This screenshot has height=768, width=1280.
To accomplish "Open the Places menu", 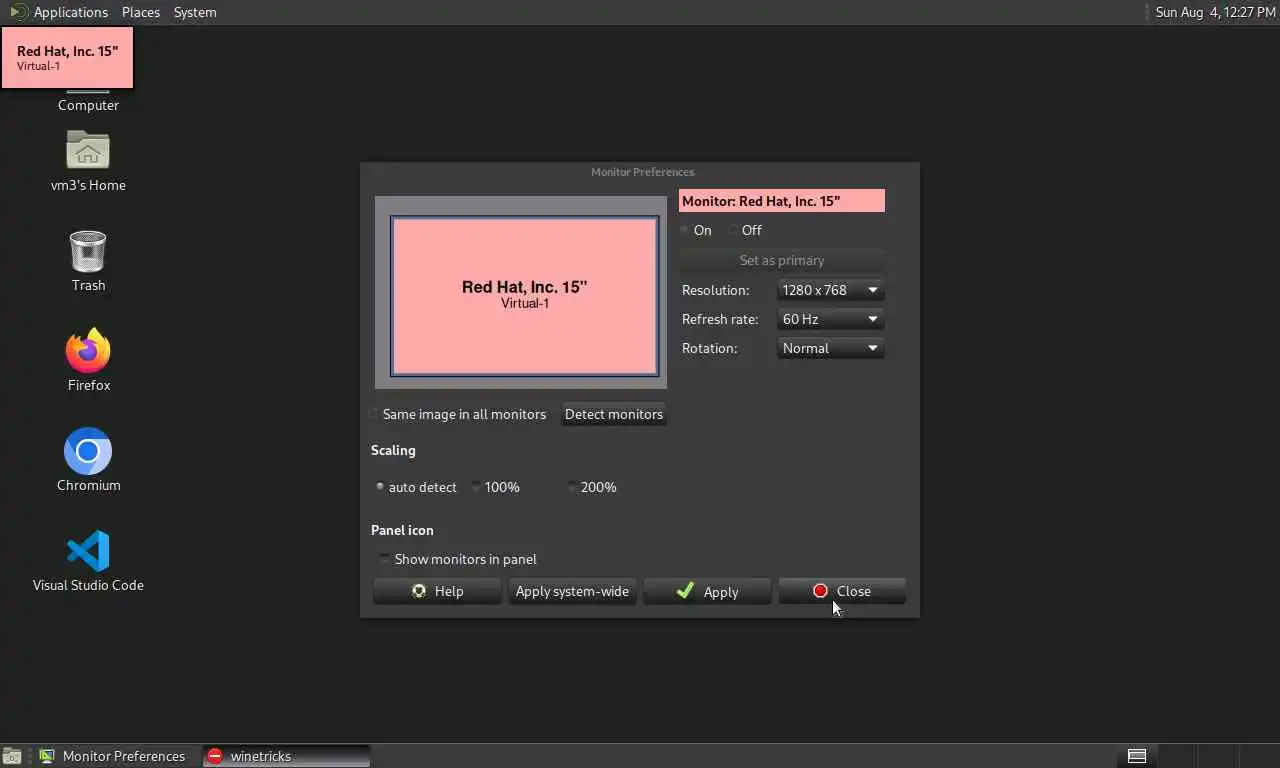I will (x=141, y=12).
